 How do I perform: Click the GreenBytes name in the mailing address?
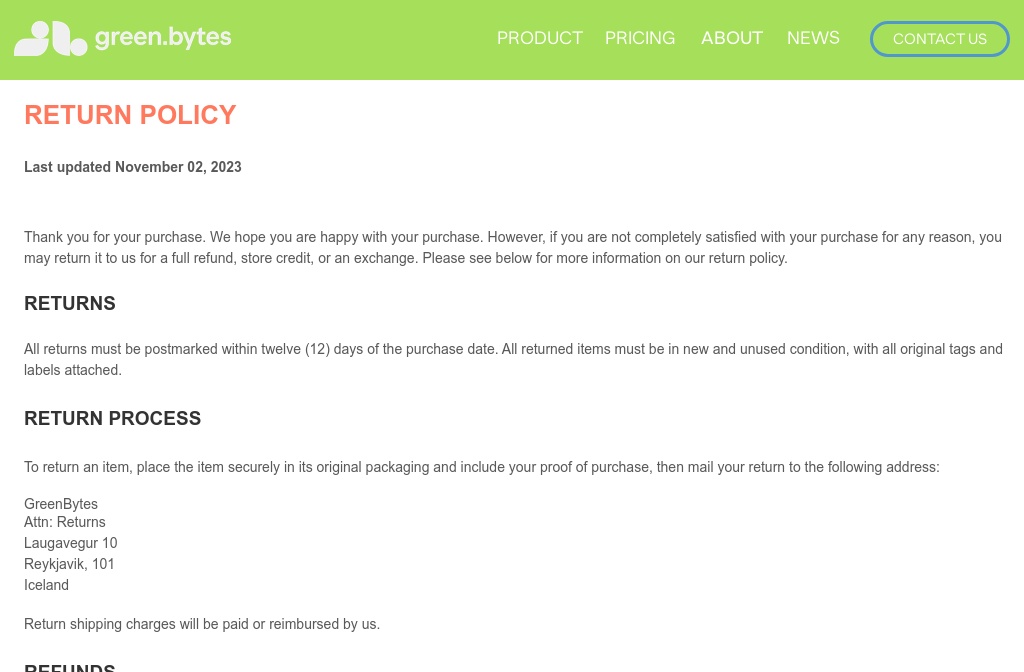click(x=61, y=504)
